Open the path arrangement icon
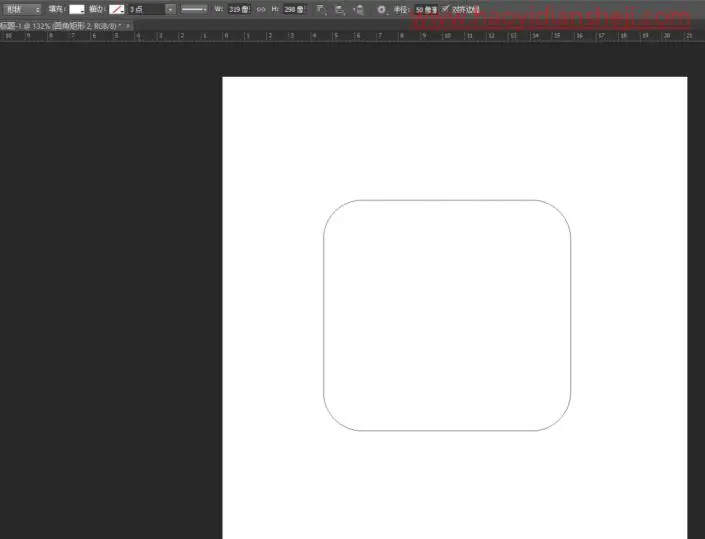Viewport: 705px width, 539px height. coord(359,9)
